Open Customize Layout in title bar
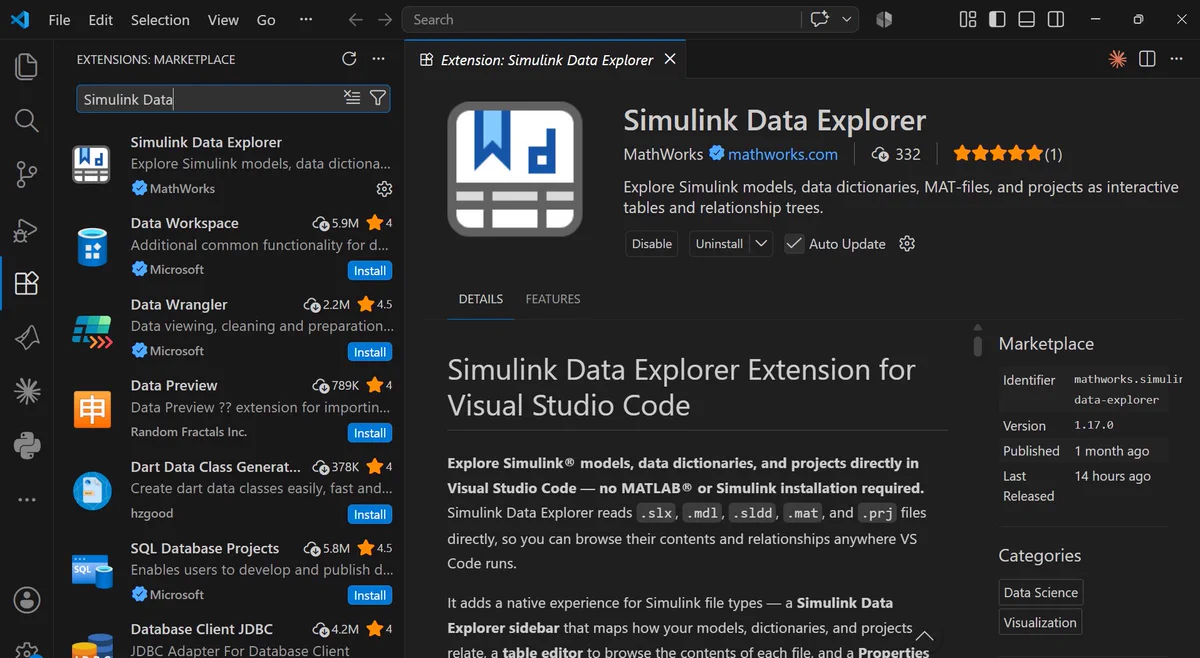Viewport: 1200px width, 658px height. pyautogui.click(x=968, y=19)
